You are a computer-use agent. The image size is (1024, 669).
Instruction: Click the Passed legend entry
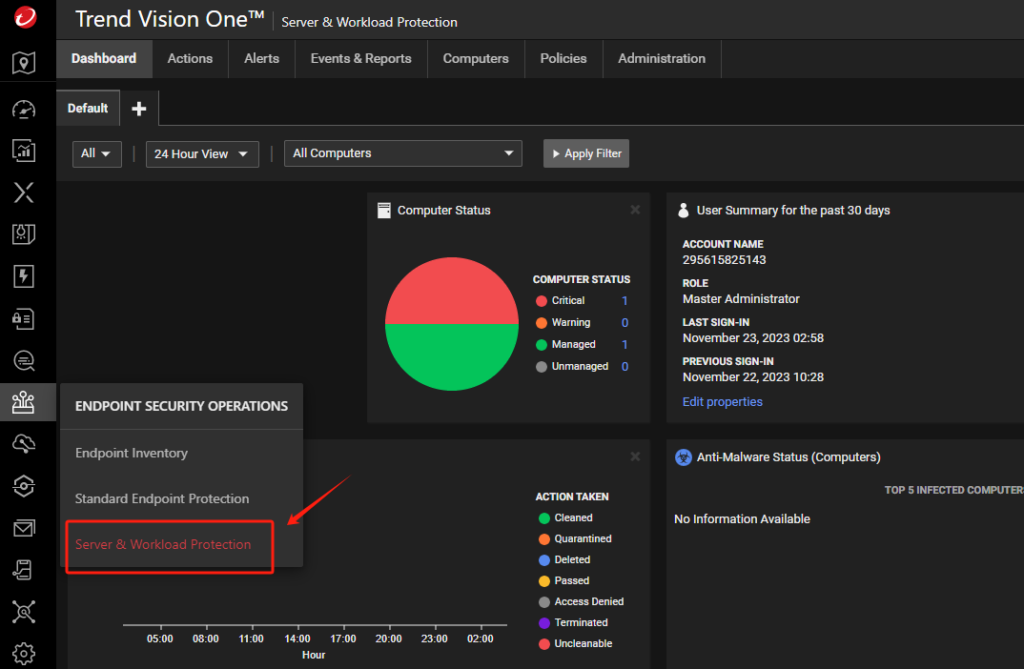tap(564, 581)
